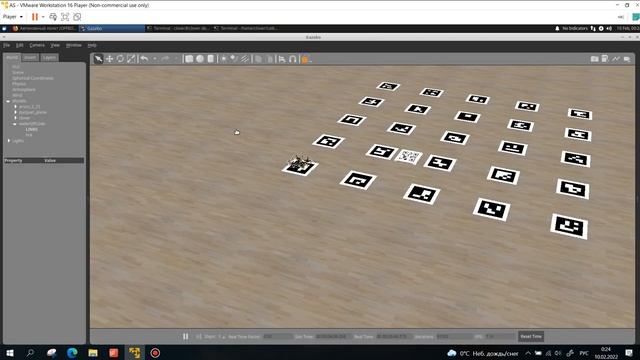Insert a box shape
This screenshot has height=360, width=640.
[x=189, y=59]
